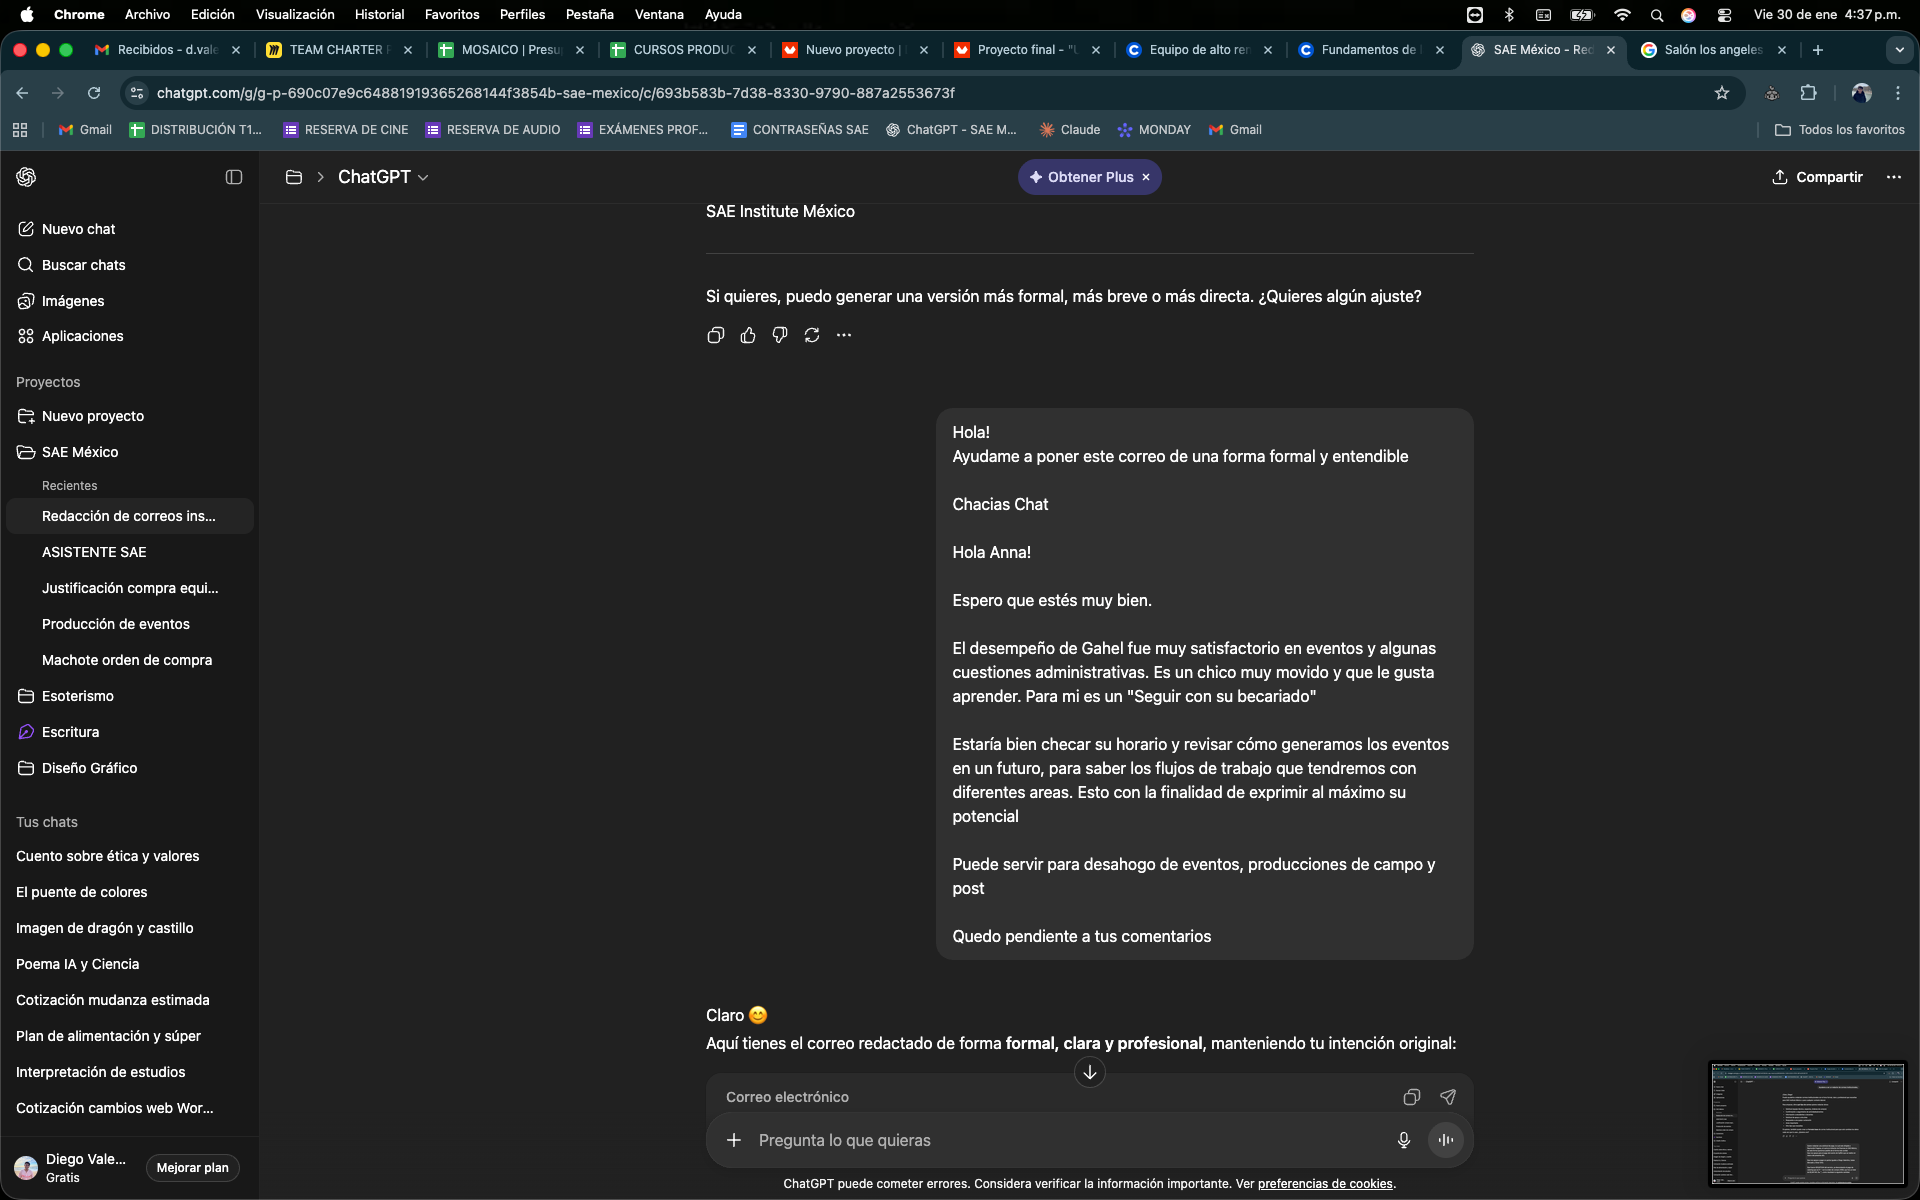This screenshot has height=1200, width=1920.
Task: Start voice mode with waveform button
Action: [1445, 1140]
